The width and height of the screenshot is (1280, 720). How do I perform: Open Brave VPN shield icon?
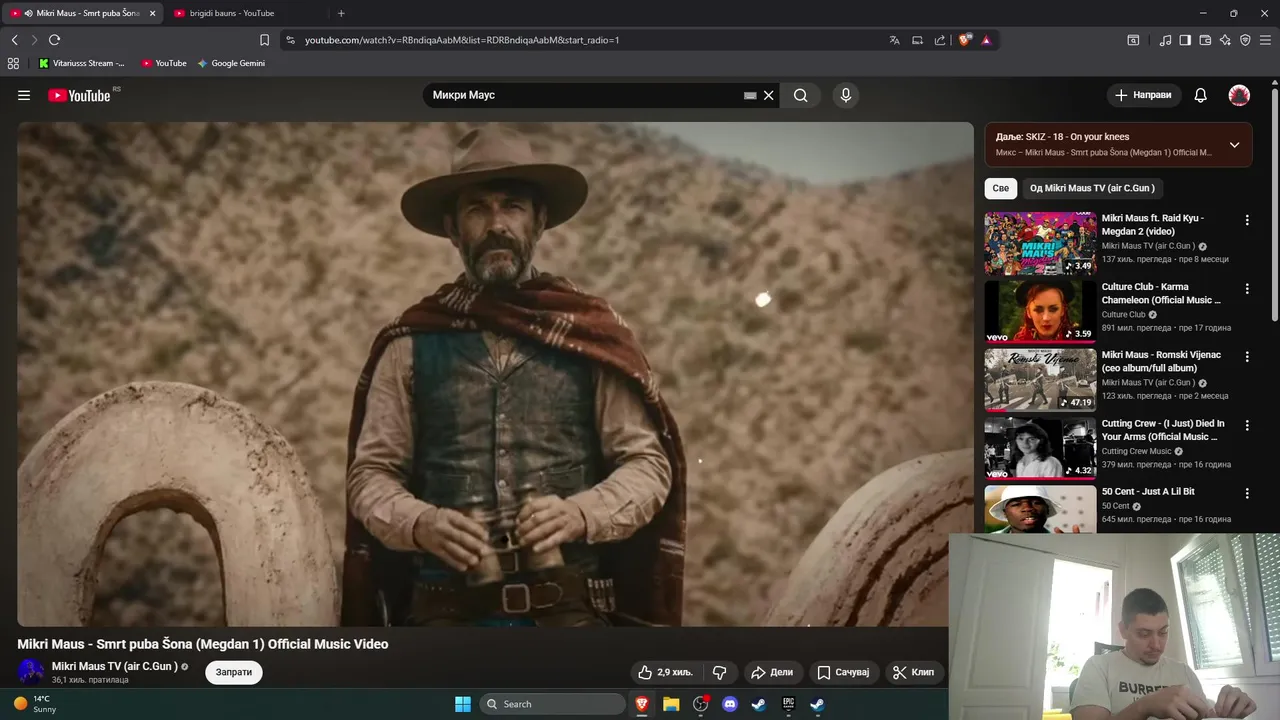coord(1245,40)
